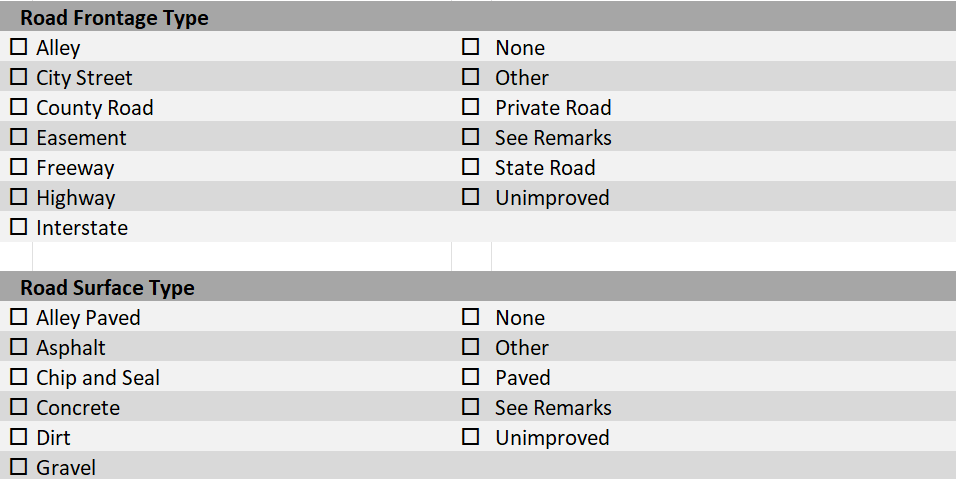Enable the Concrete checkbox
Viewport: 956px width, 479px height.
19,406
